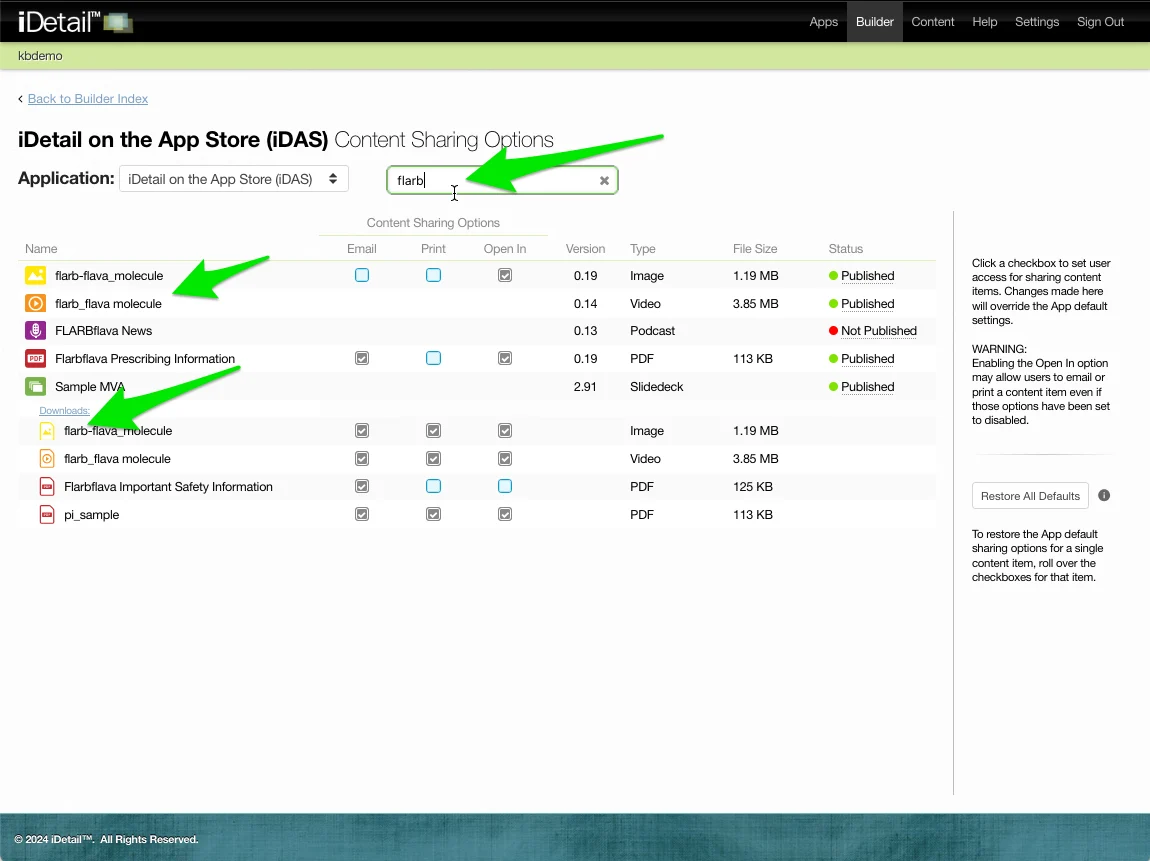Click Sign Out
Viewport: 1150px width, 861px height.
1100,22
